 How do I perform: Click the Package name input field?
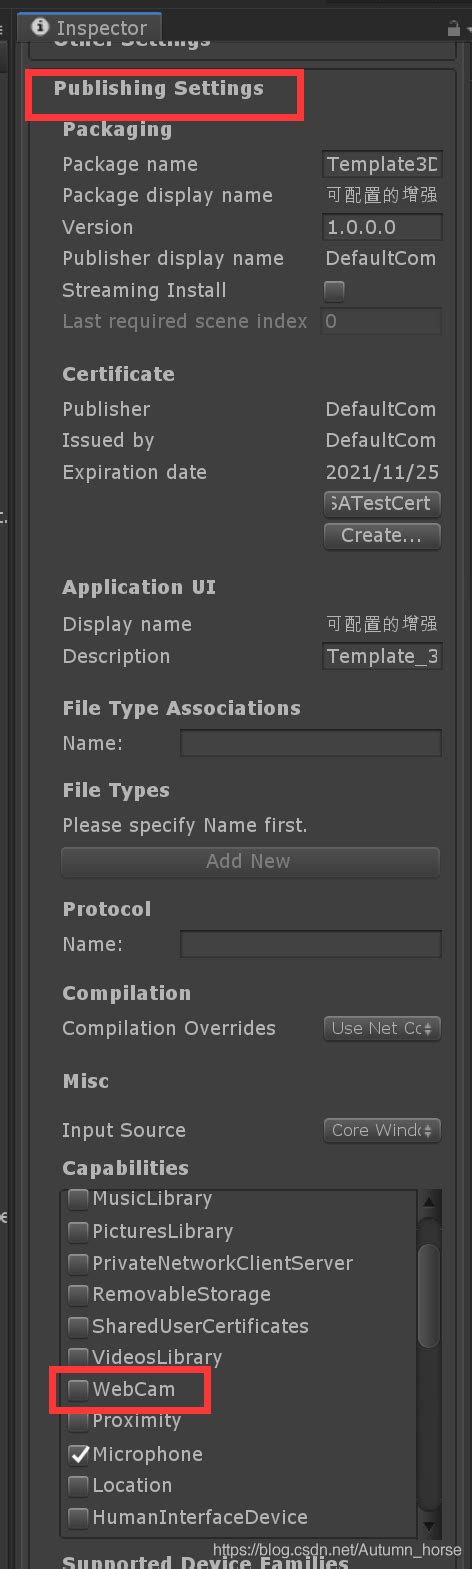pyautogui.click(x=382, y=165)
